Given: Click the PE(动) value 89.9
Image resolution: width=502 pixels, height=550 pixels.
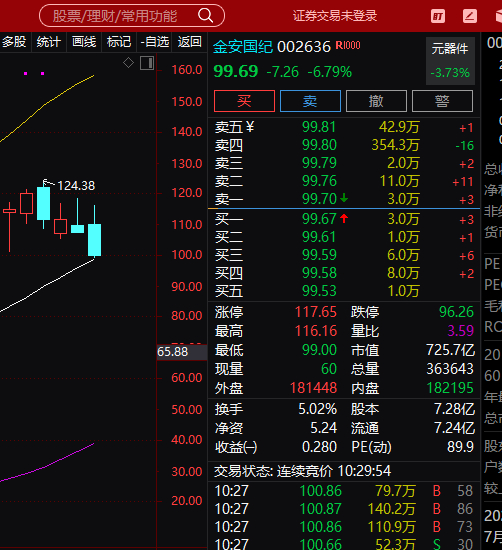Looking at the screenshot, I should [x=460, y=447].
